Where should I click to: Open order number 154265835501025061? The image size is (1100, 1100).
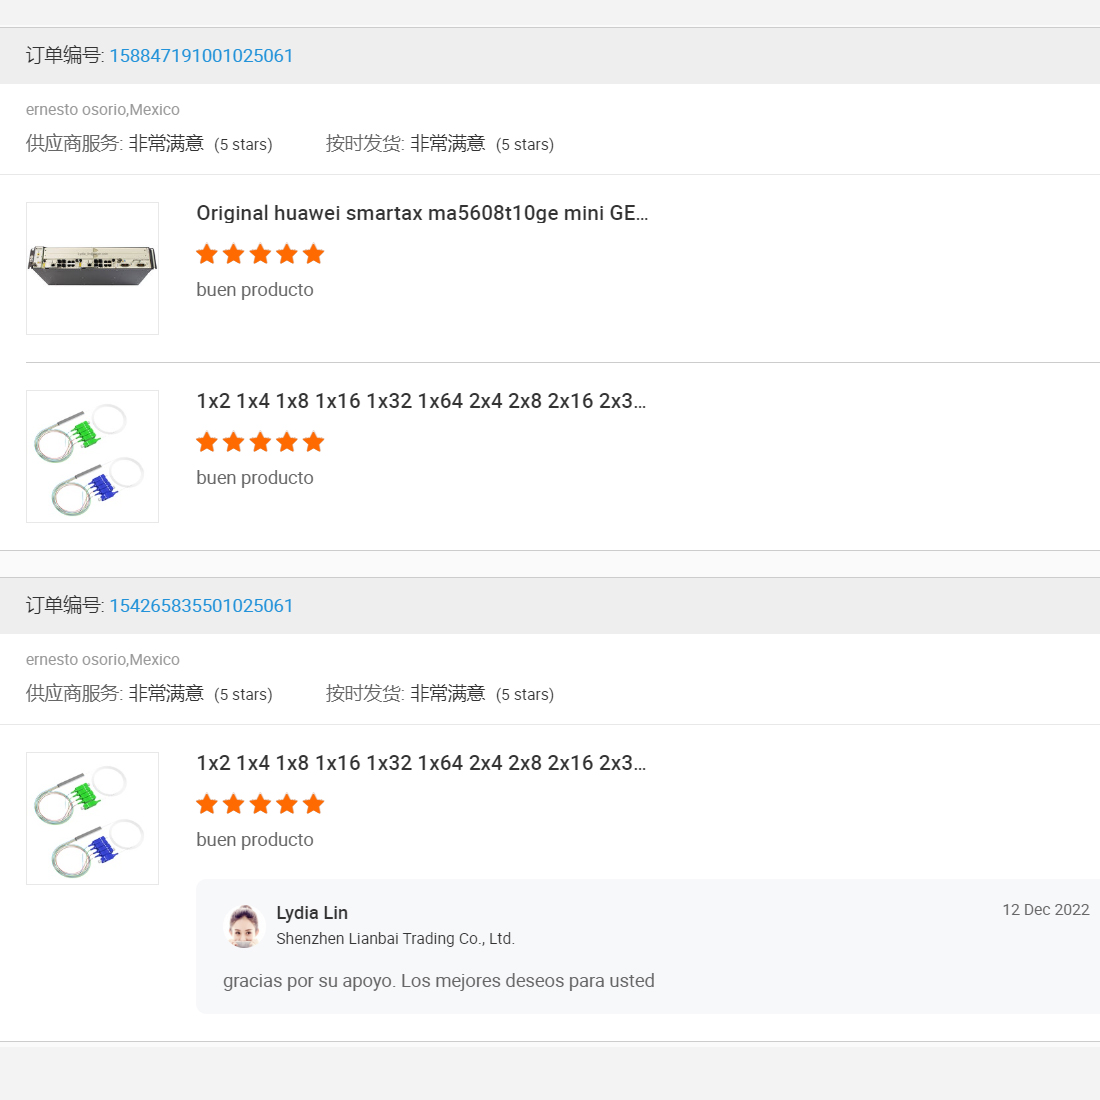pos(200,606)
